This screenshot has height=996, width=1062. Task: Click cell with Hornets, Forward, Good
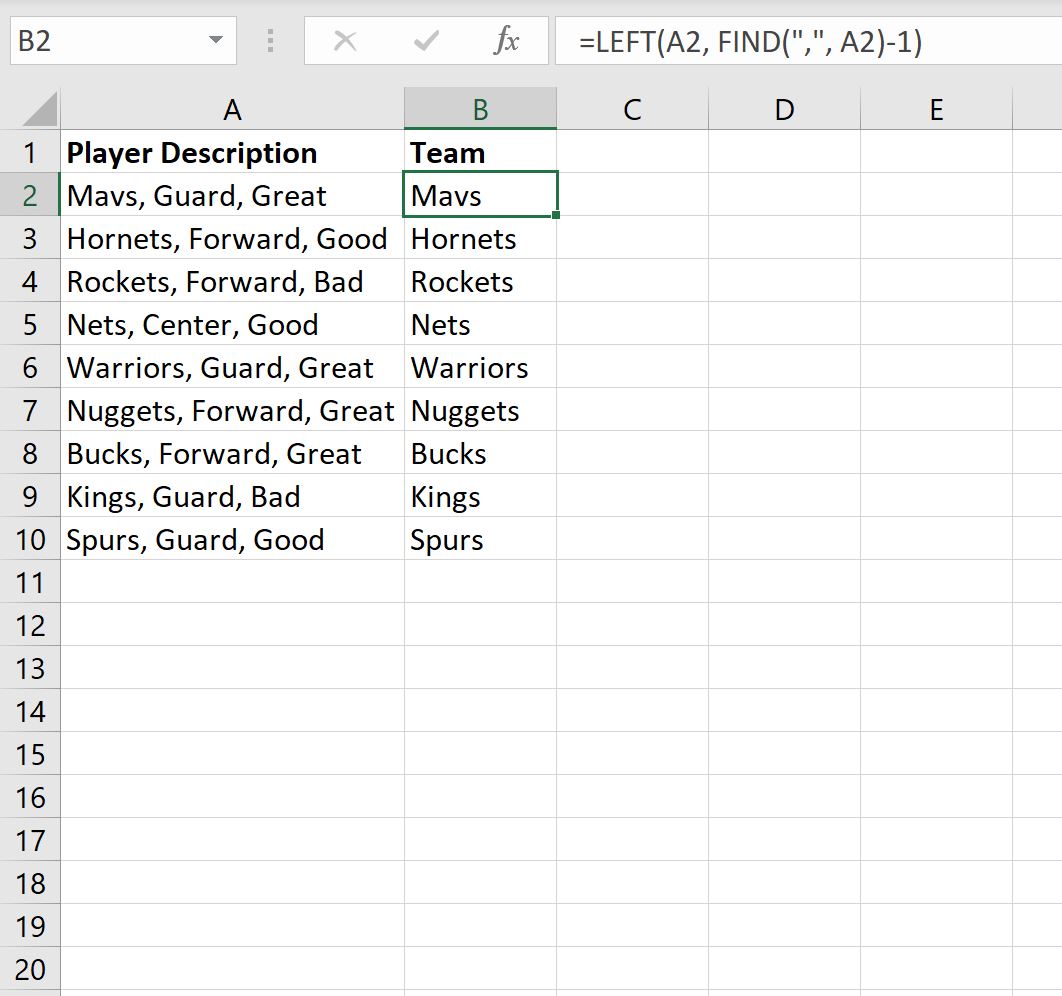coord(232,238)
